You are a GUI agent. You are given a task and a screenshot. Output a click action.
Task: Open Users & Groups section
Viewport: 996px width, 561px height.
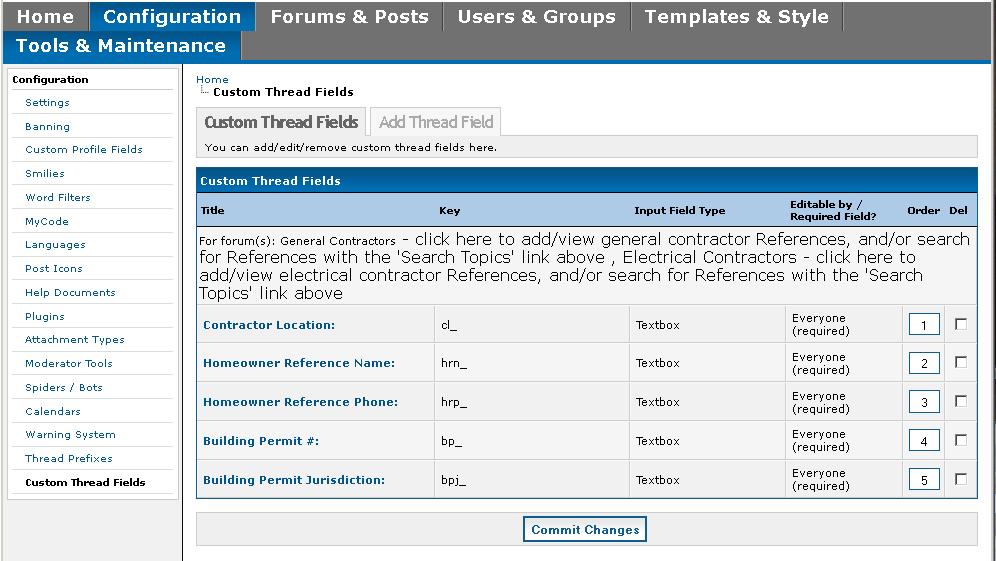point(536,17)
